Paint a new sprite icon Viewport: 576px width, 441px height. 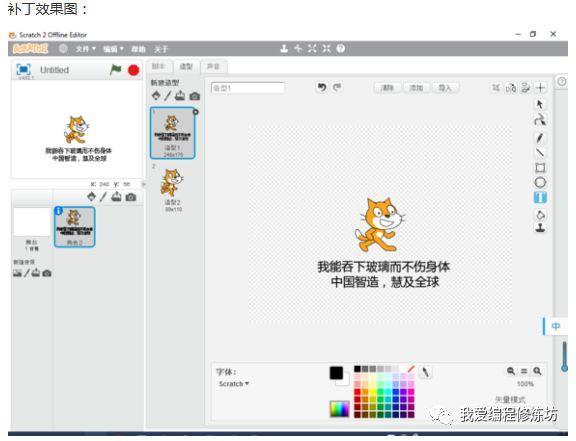[103, 197]
